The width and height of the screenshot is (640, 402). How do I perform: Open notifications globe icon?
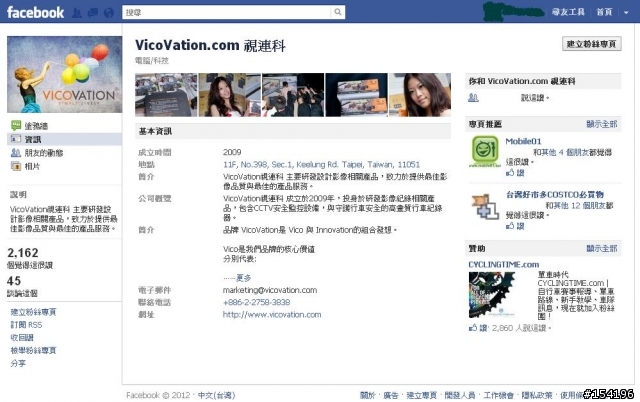pos(109,13)
